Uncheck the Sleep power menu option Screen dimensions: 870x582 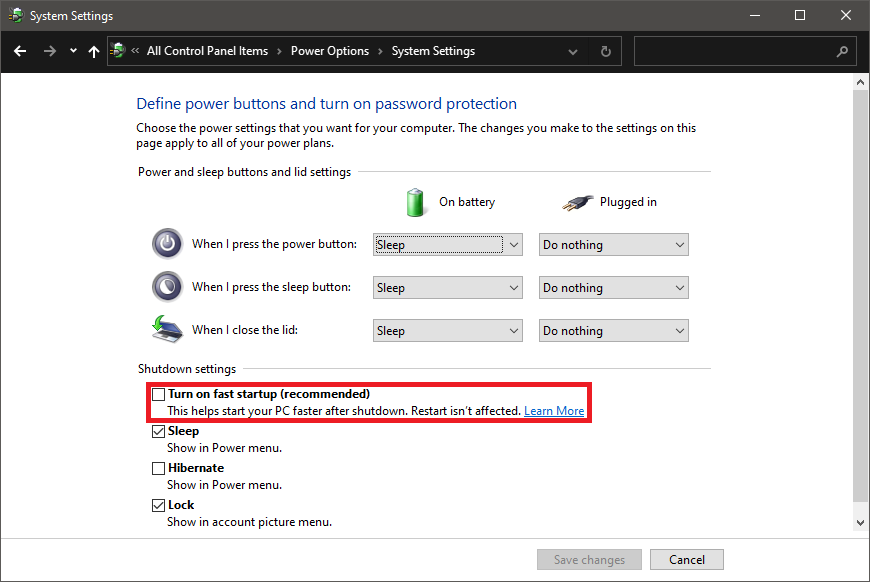tap(158, 432)
